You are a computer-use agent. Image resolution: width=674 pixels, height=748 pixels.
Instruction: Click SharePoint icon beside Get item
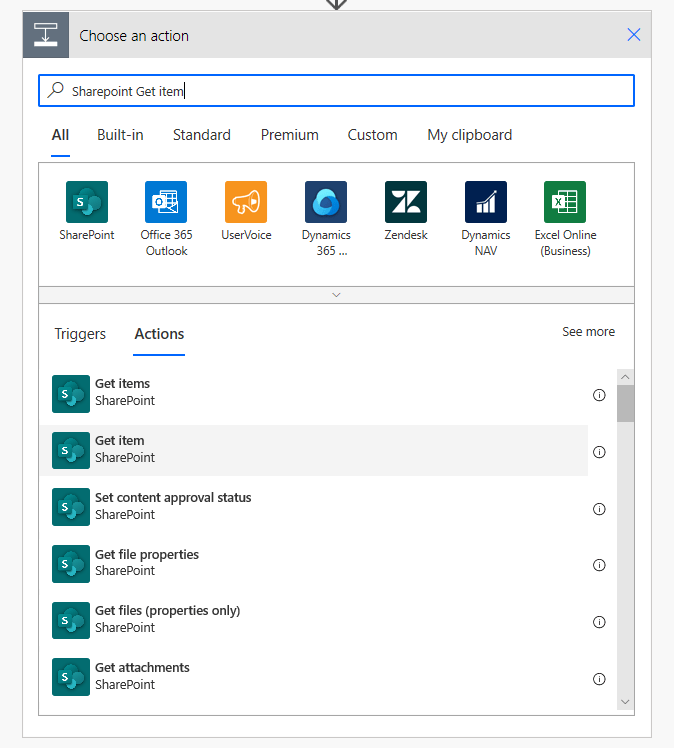[x=71, y=451]
